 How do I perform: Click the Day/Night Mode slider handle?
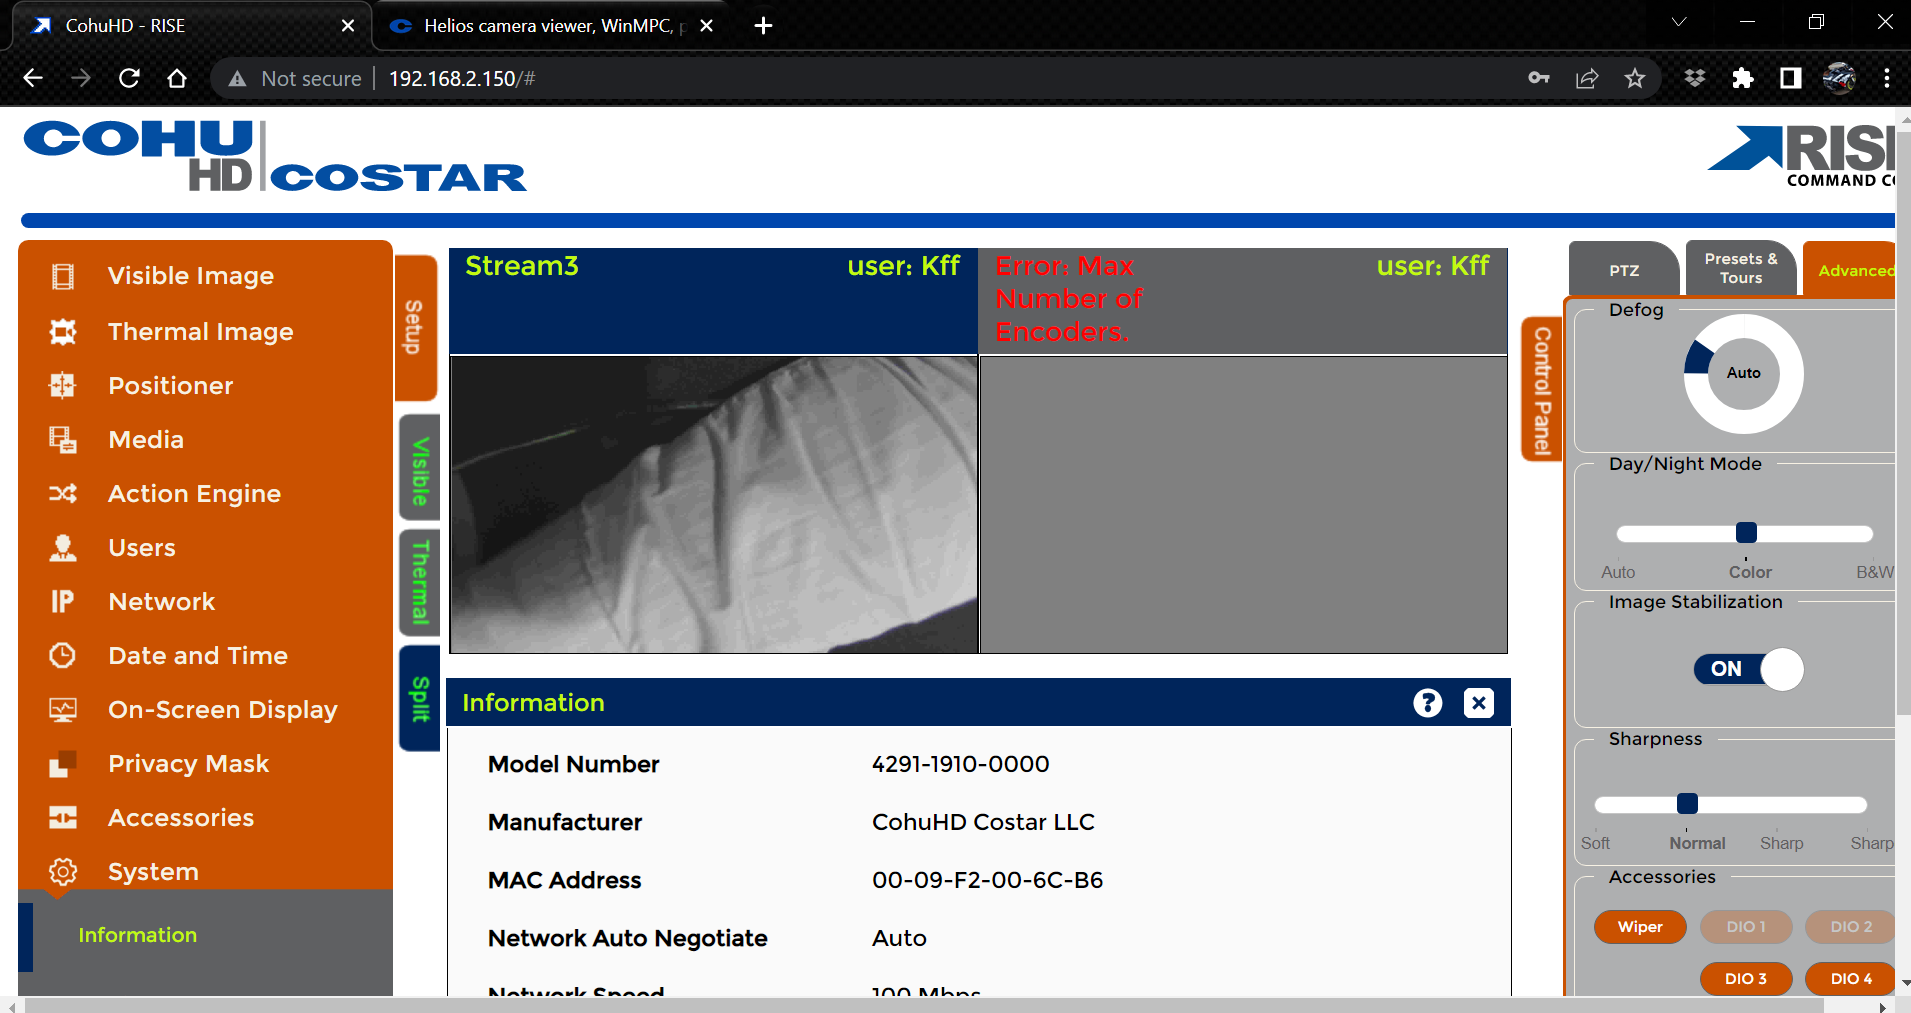1746,532
